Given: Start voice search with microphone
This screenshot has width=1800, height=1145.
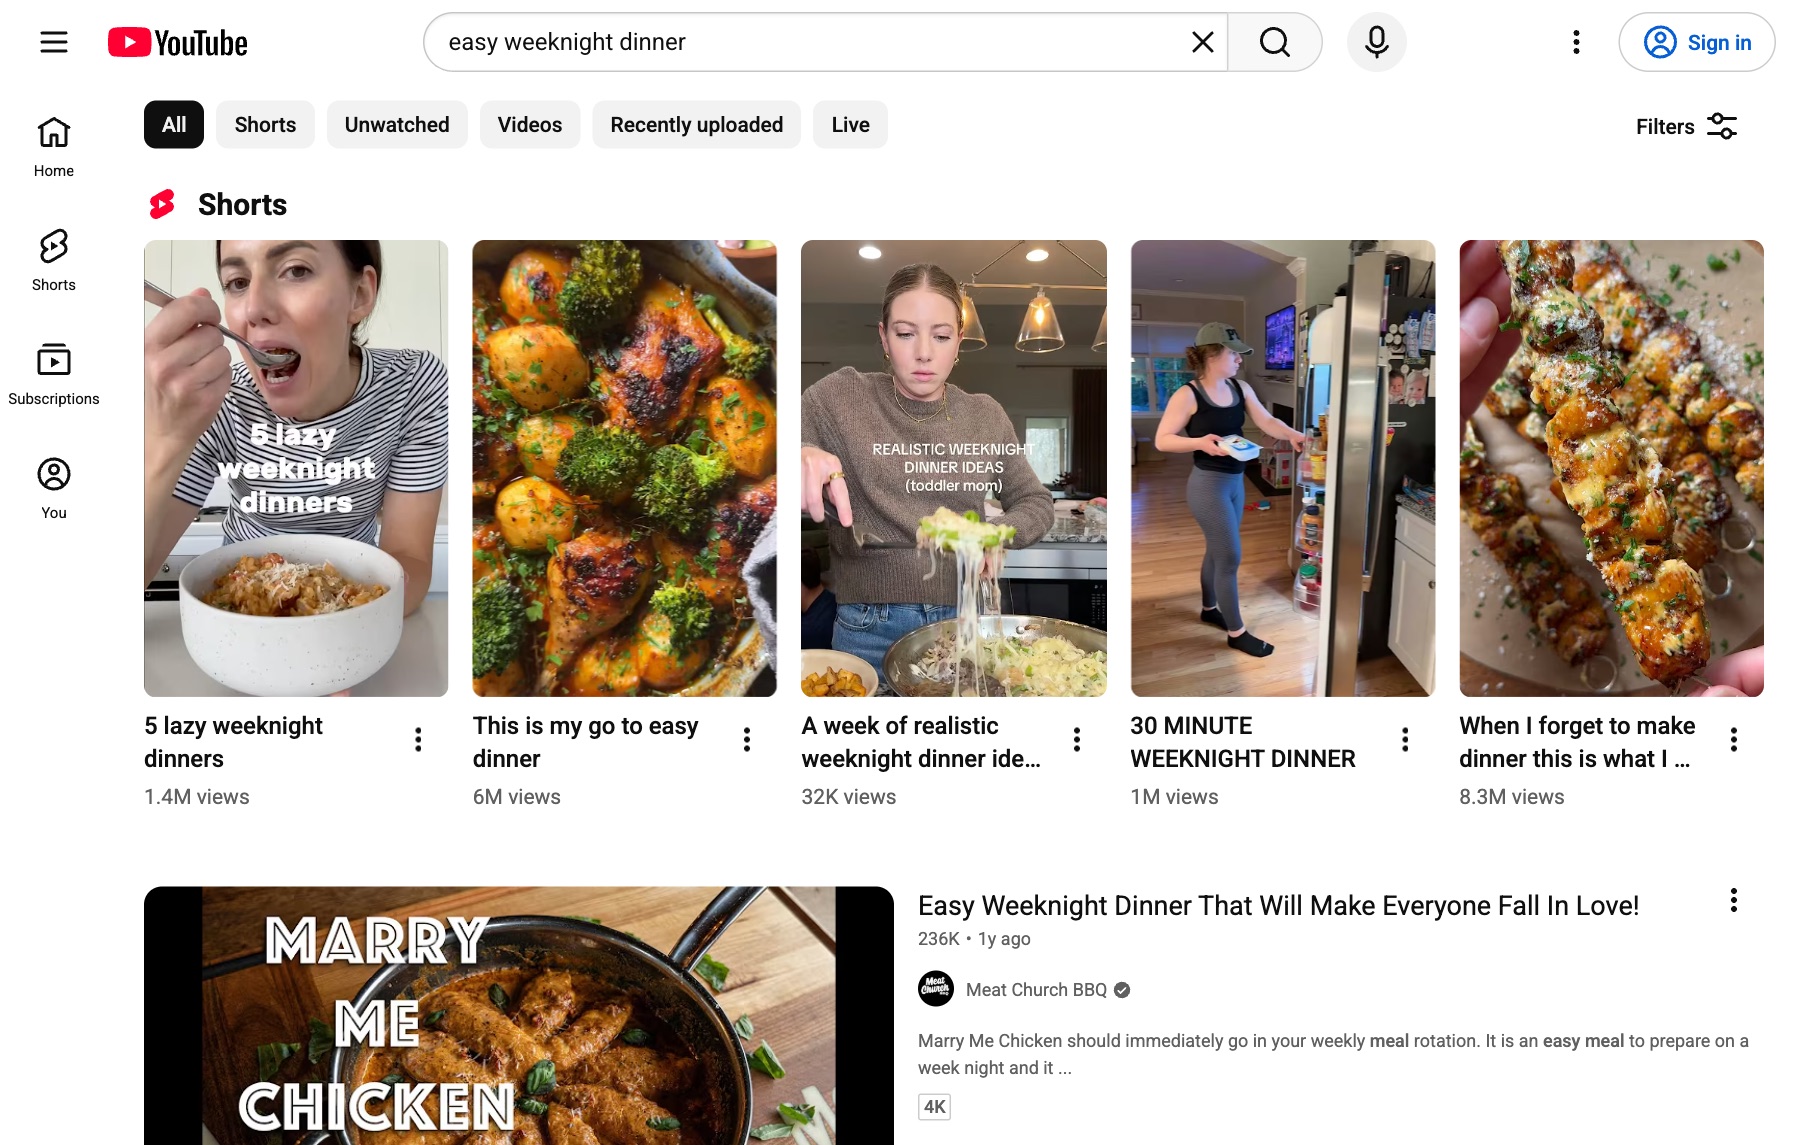Looking at the screenshot, I should pos(1377,42).
